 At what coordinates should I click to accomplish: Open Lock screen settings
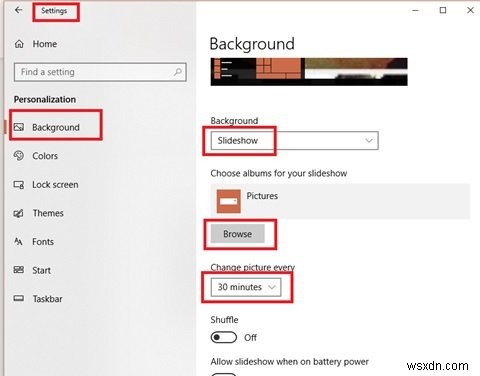click(x=55, y=185)
